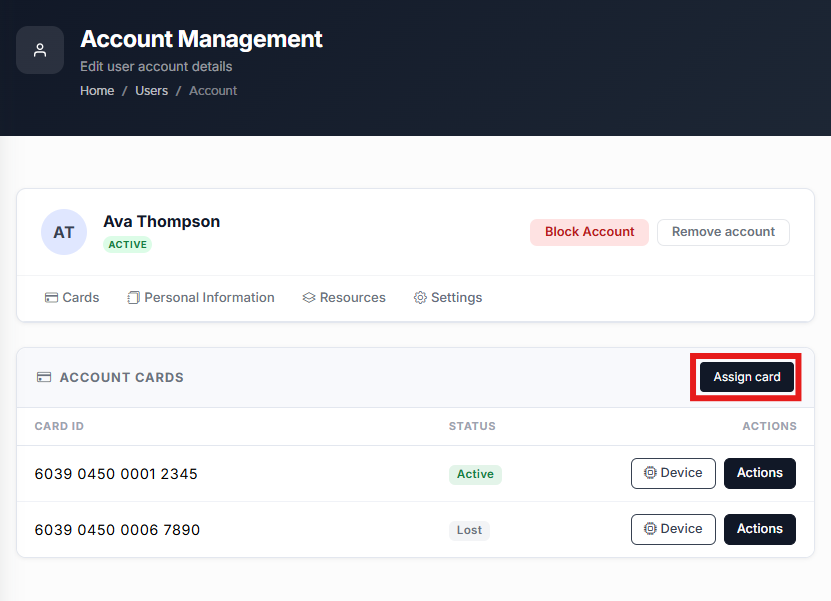Click the AT avatar circle

[64, 232]
